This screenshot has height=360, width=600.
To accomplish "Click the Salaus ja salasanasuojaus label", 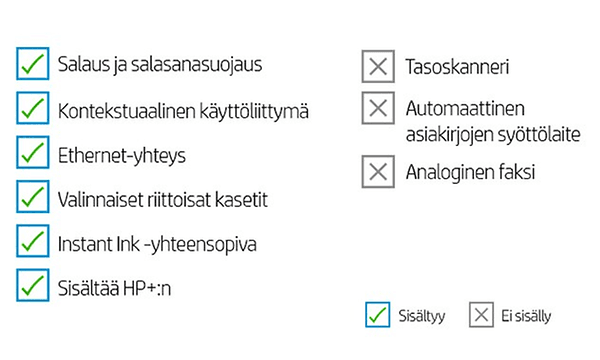I will click(x=160, y=65).
